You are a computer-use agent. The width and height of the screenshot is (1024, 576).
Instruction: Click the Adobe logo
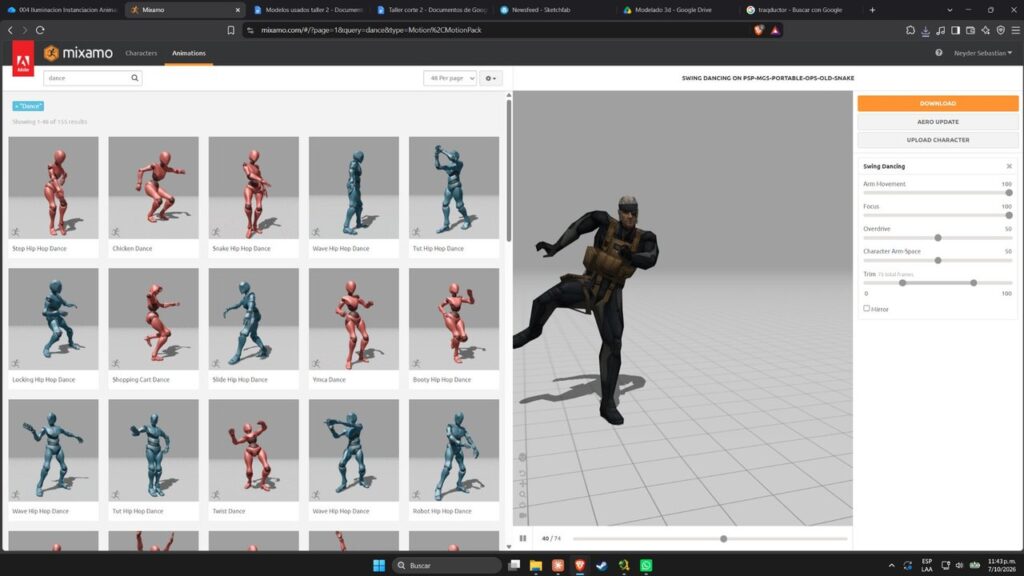(x=23, y=59)
